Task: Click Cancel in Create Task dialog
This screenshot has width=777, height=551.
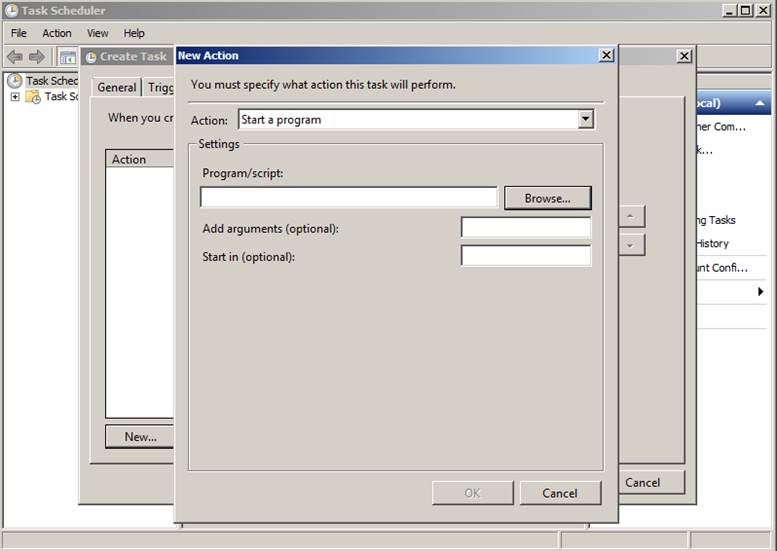Action: tap(651, 483)
